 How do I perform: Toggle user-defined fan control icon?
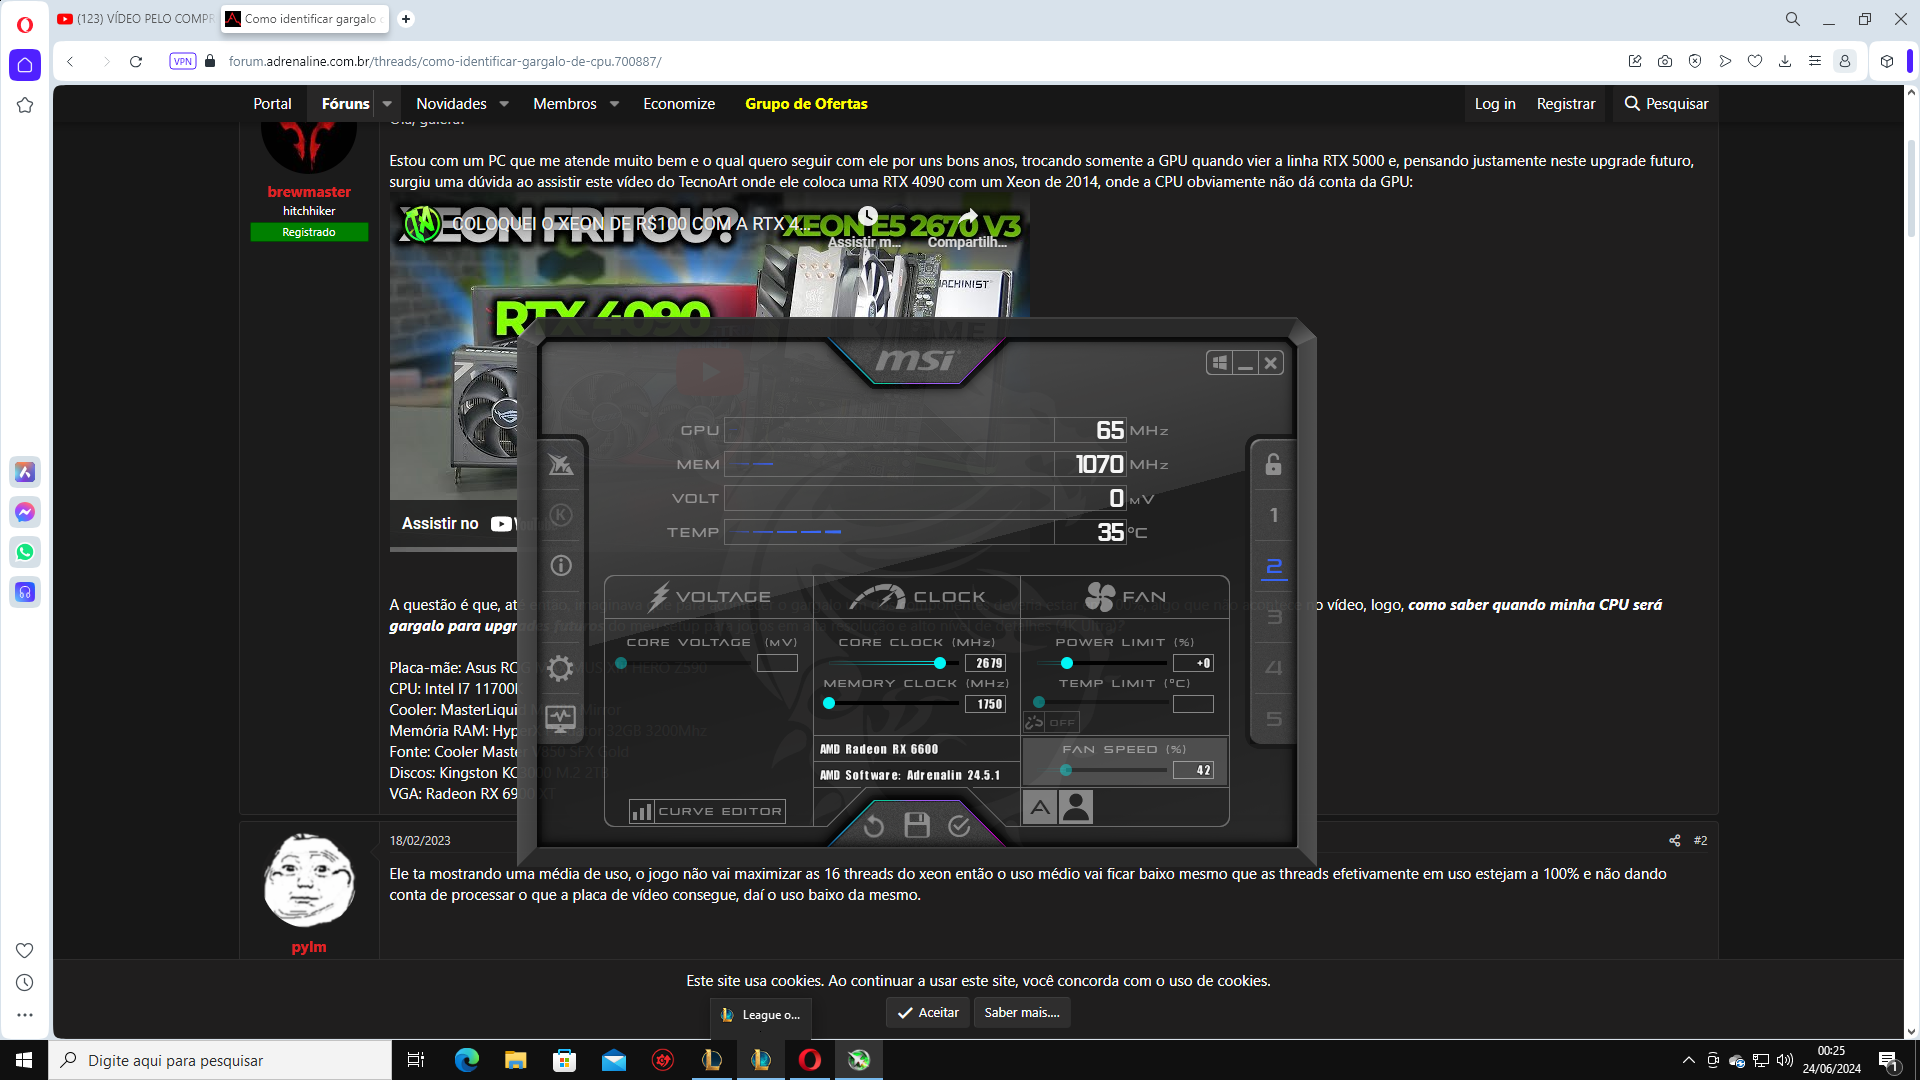(1076, 807)
